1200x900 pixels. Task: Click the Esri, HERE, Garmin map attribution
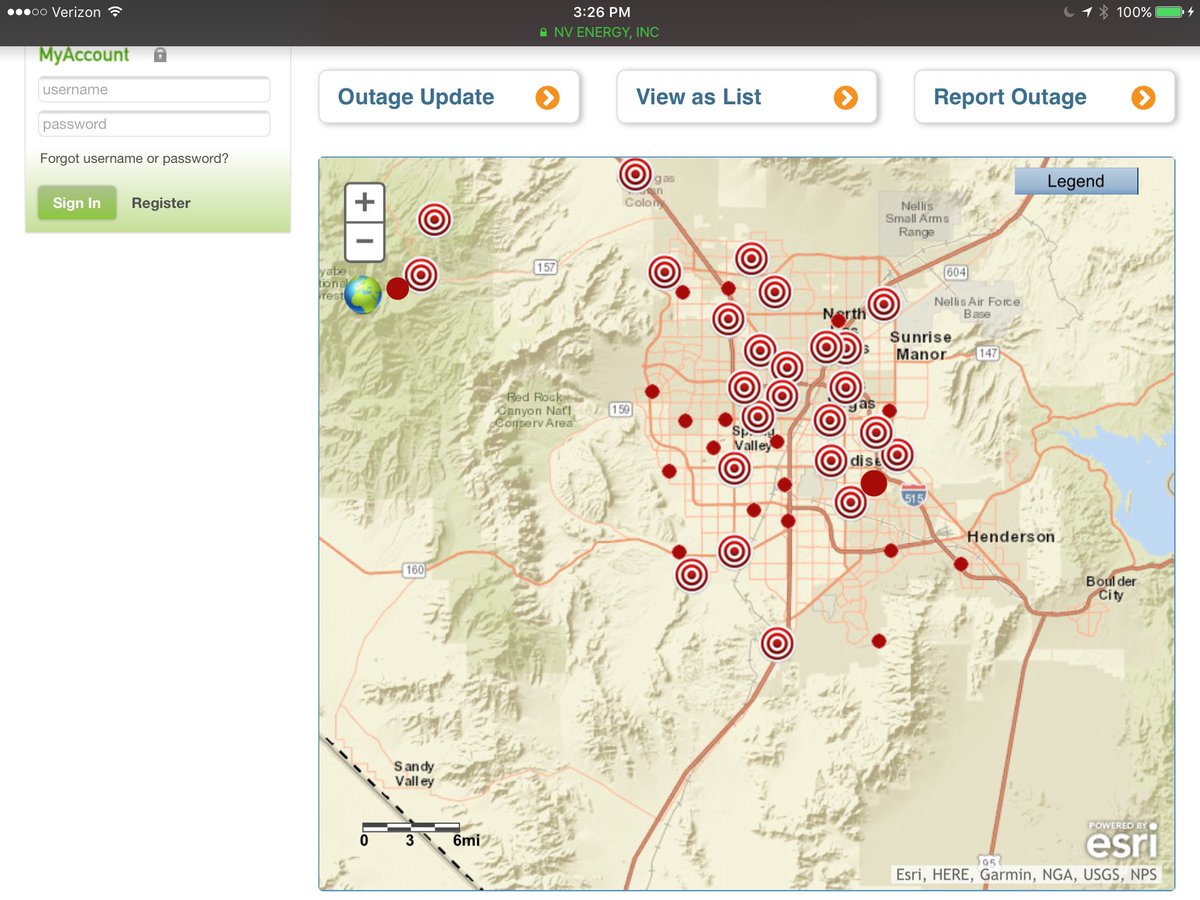(1026, 875)
